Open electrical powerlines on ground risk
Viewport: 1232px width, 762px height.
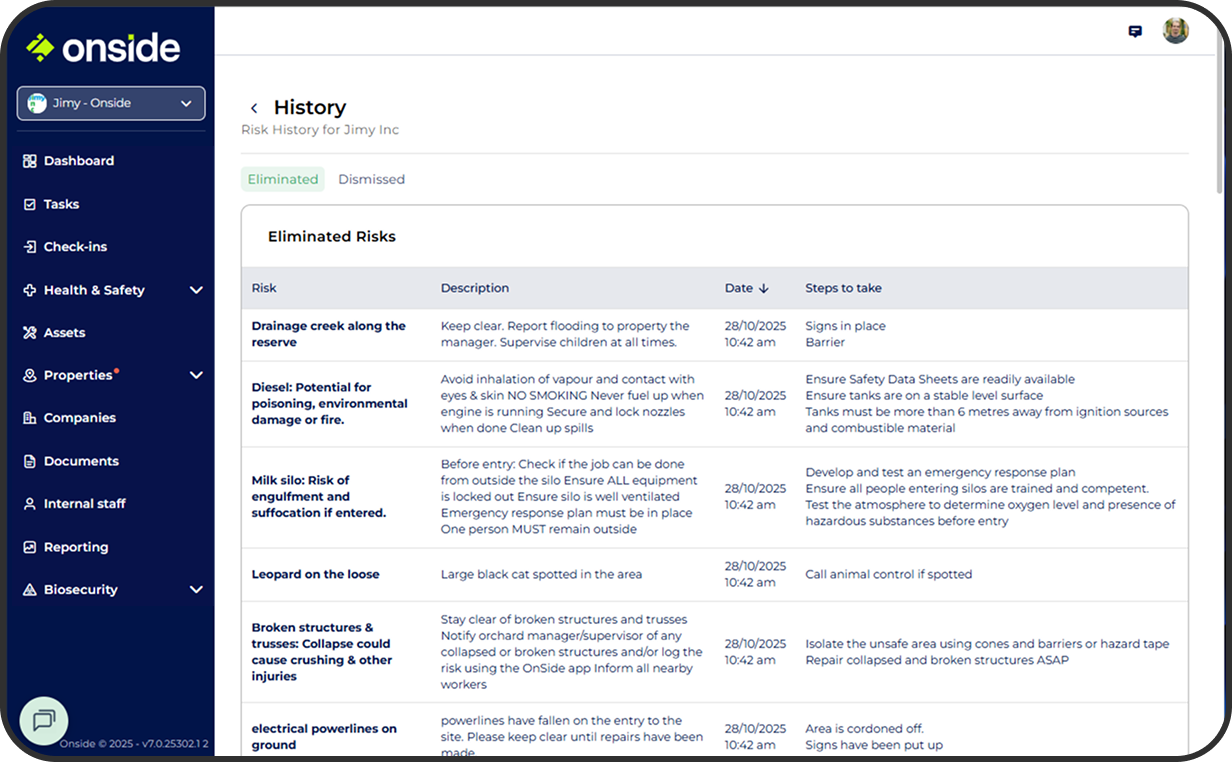[324, 737]
